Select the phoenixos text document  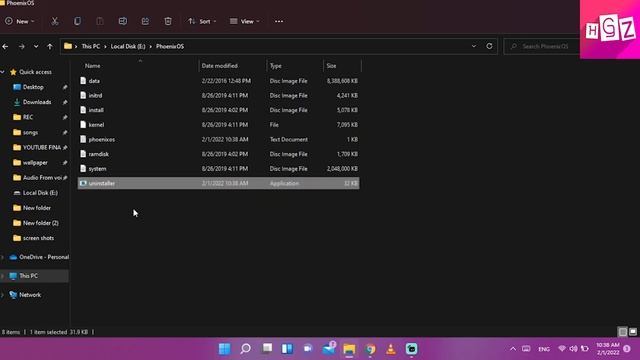pyautogui.click(x=219, y=140)
